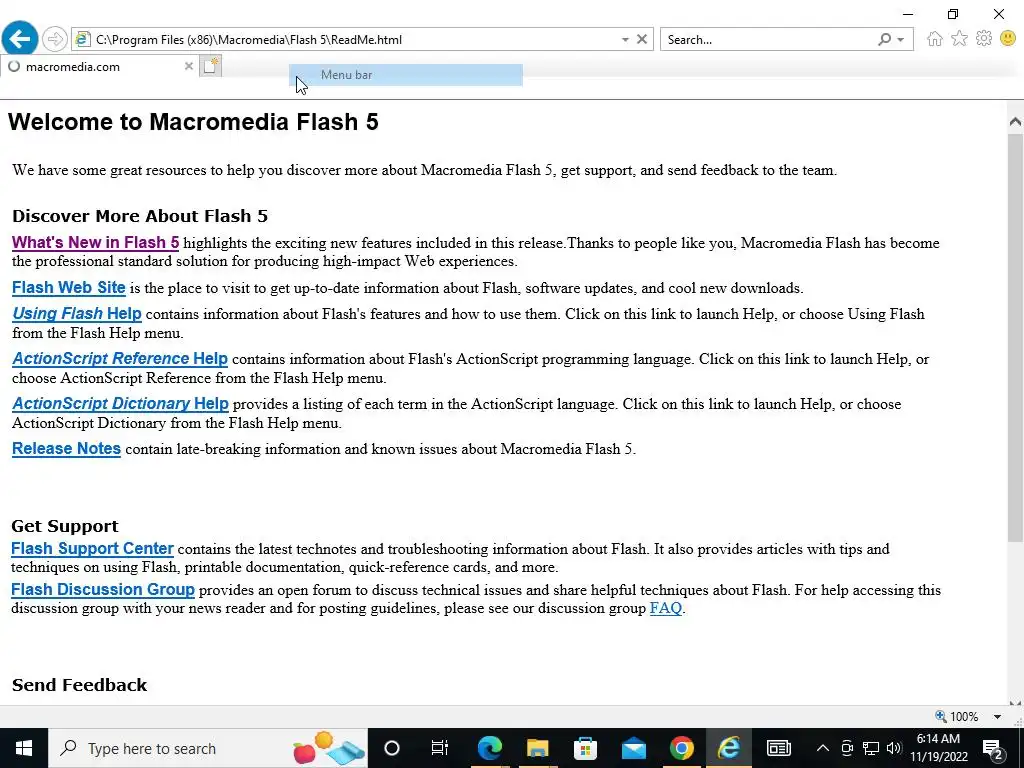Open Task View icon on taskbar
1024x768 pixels.
pyautogui.click(x=440, y=748)
